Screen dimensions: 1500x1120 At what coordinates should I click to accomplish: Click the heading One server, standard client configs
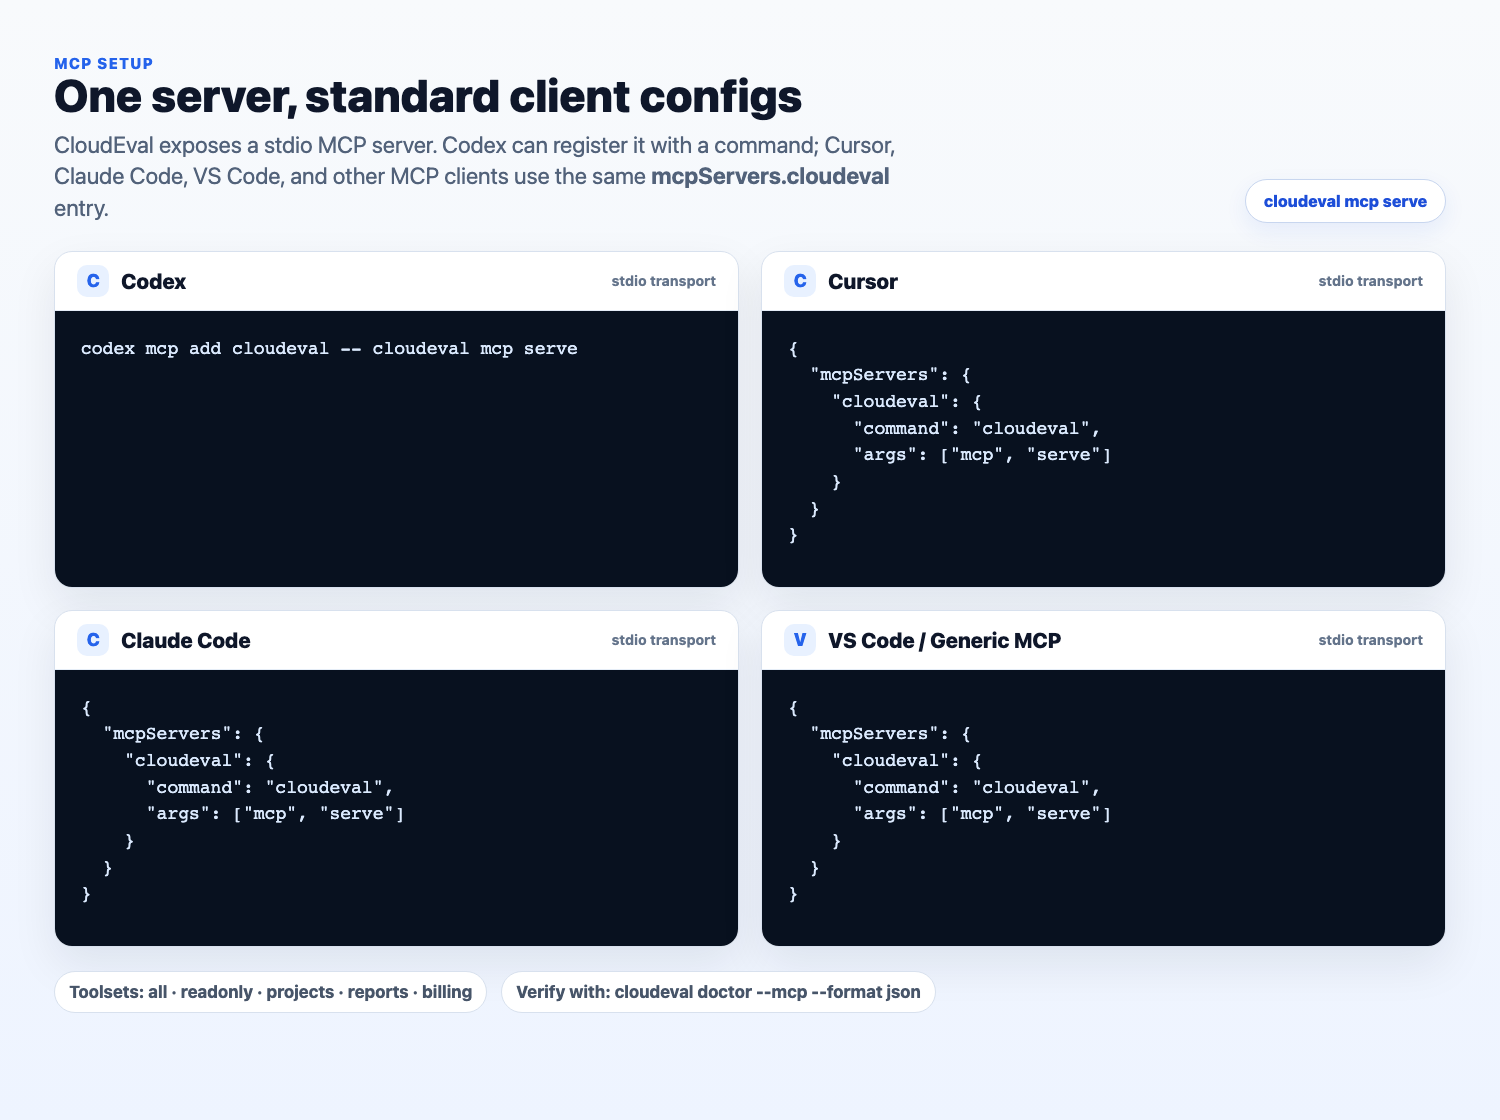coord(428,98)
